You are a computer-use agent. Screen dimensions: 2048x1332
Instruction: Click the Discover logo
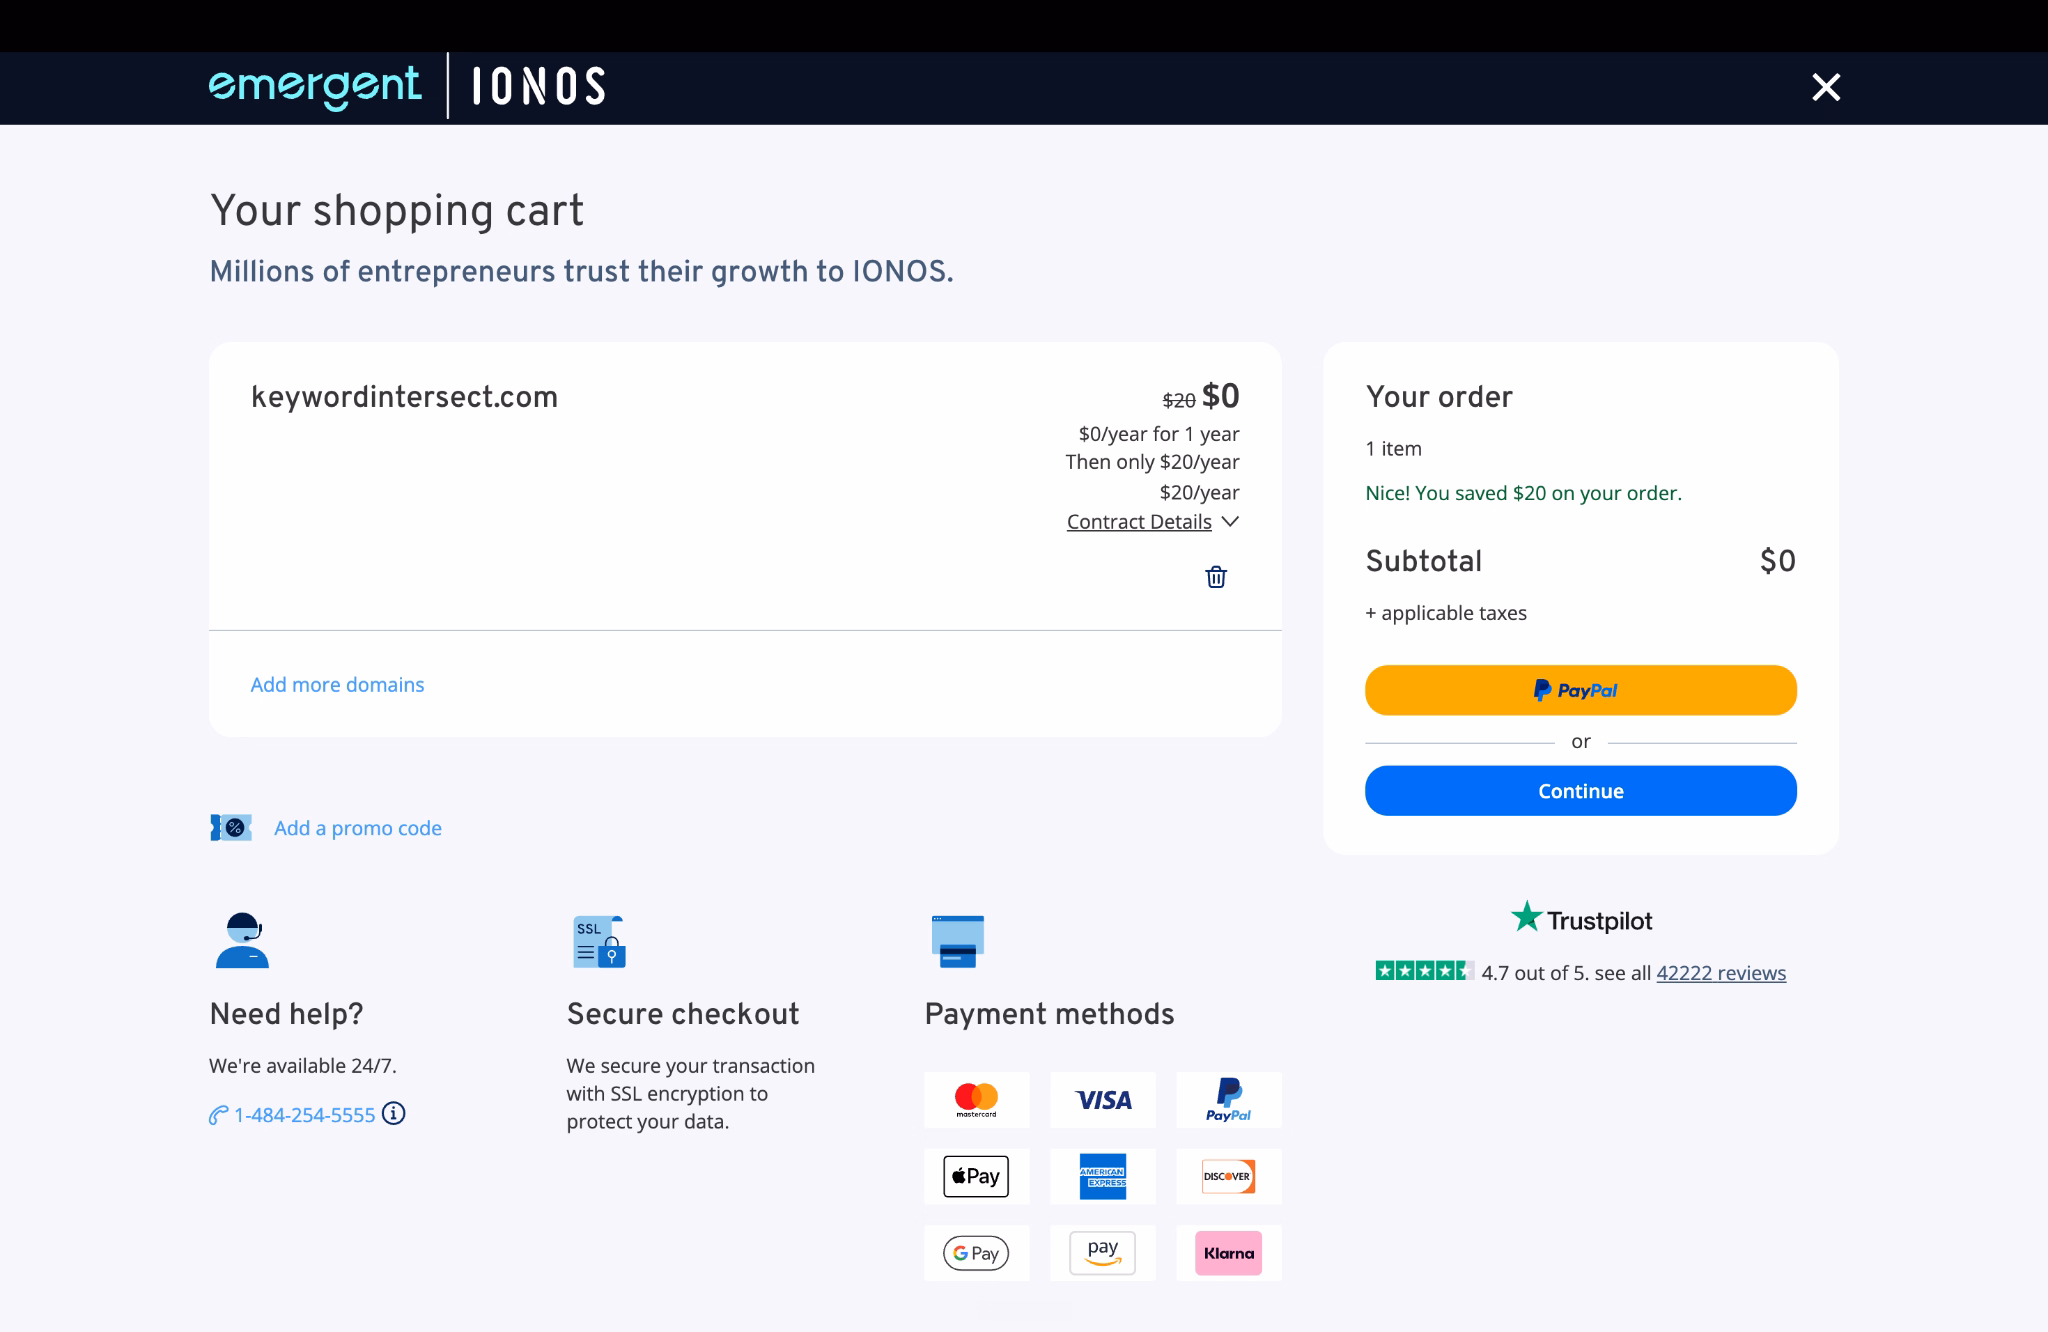click(x=1228, y=1176)
